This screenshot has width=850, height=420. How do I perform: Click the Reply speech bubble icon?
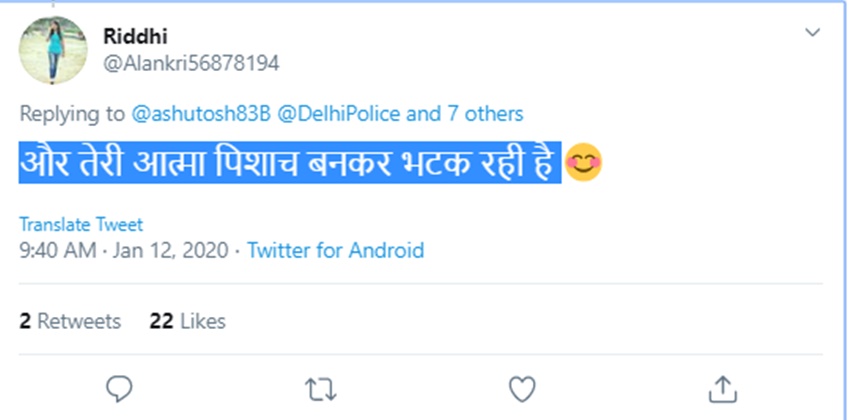119,388
